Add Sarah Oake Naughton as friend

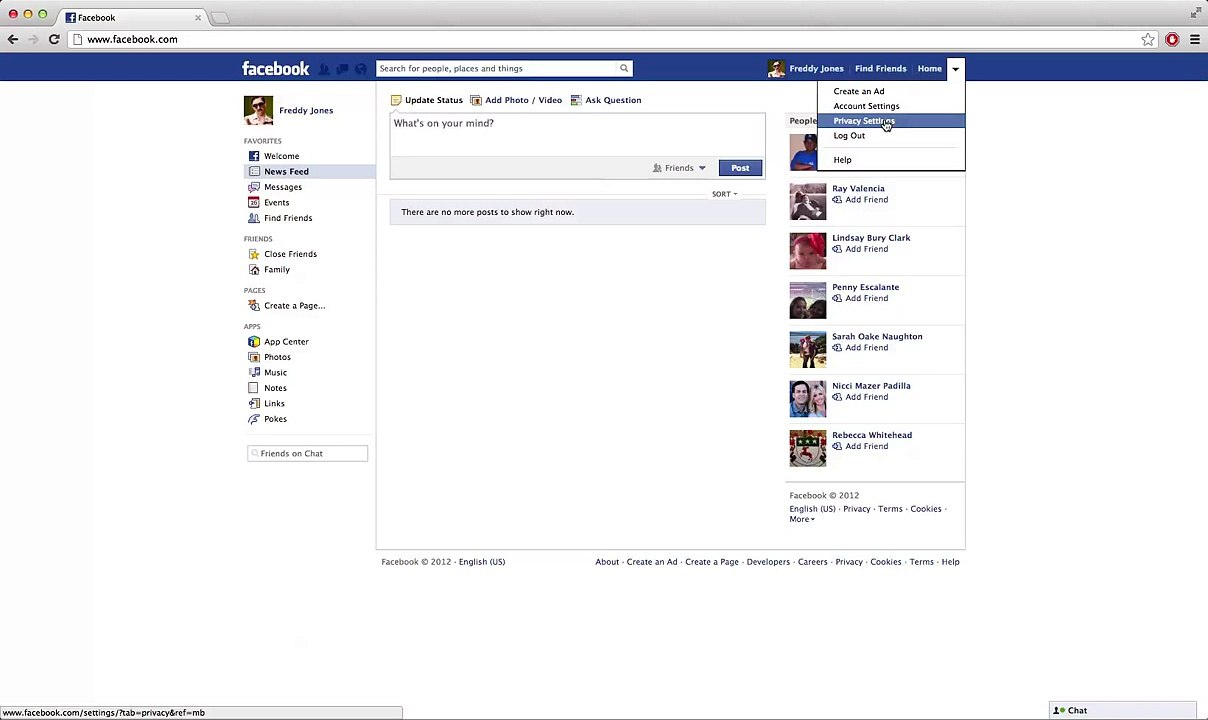point(860,348)
